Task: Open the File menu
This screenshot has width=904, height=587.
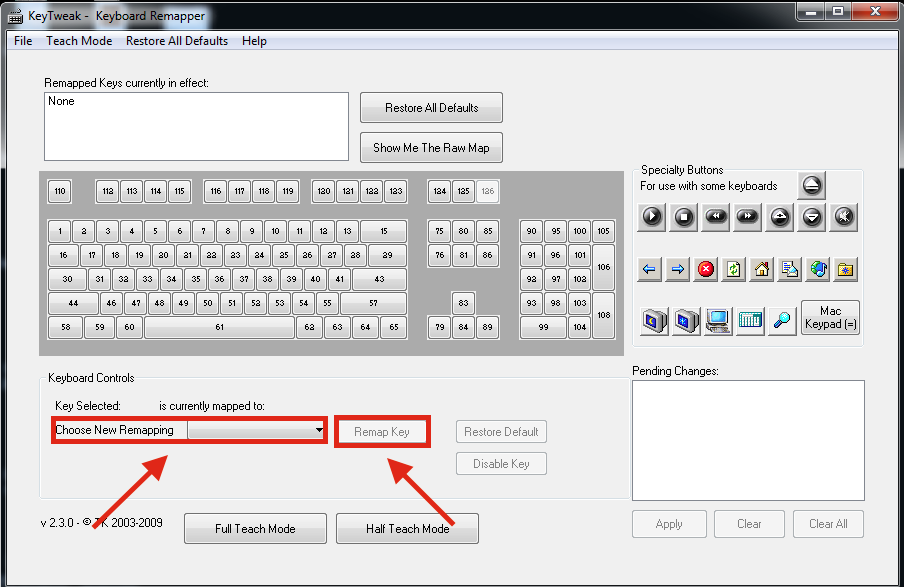Action: click(23, 41)
